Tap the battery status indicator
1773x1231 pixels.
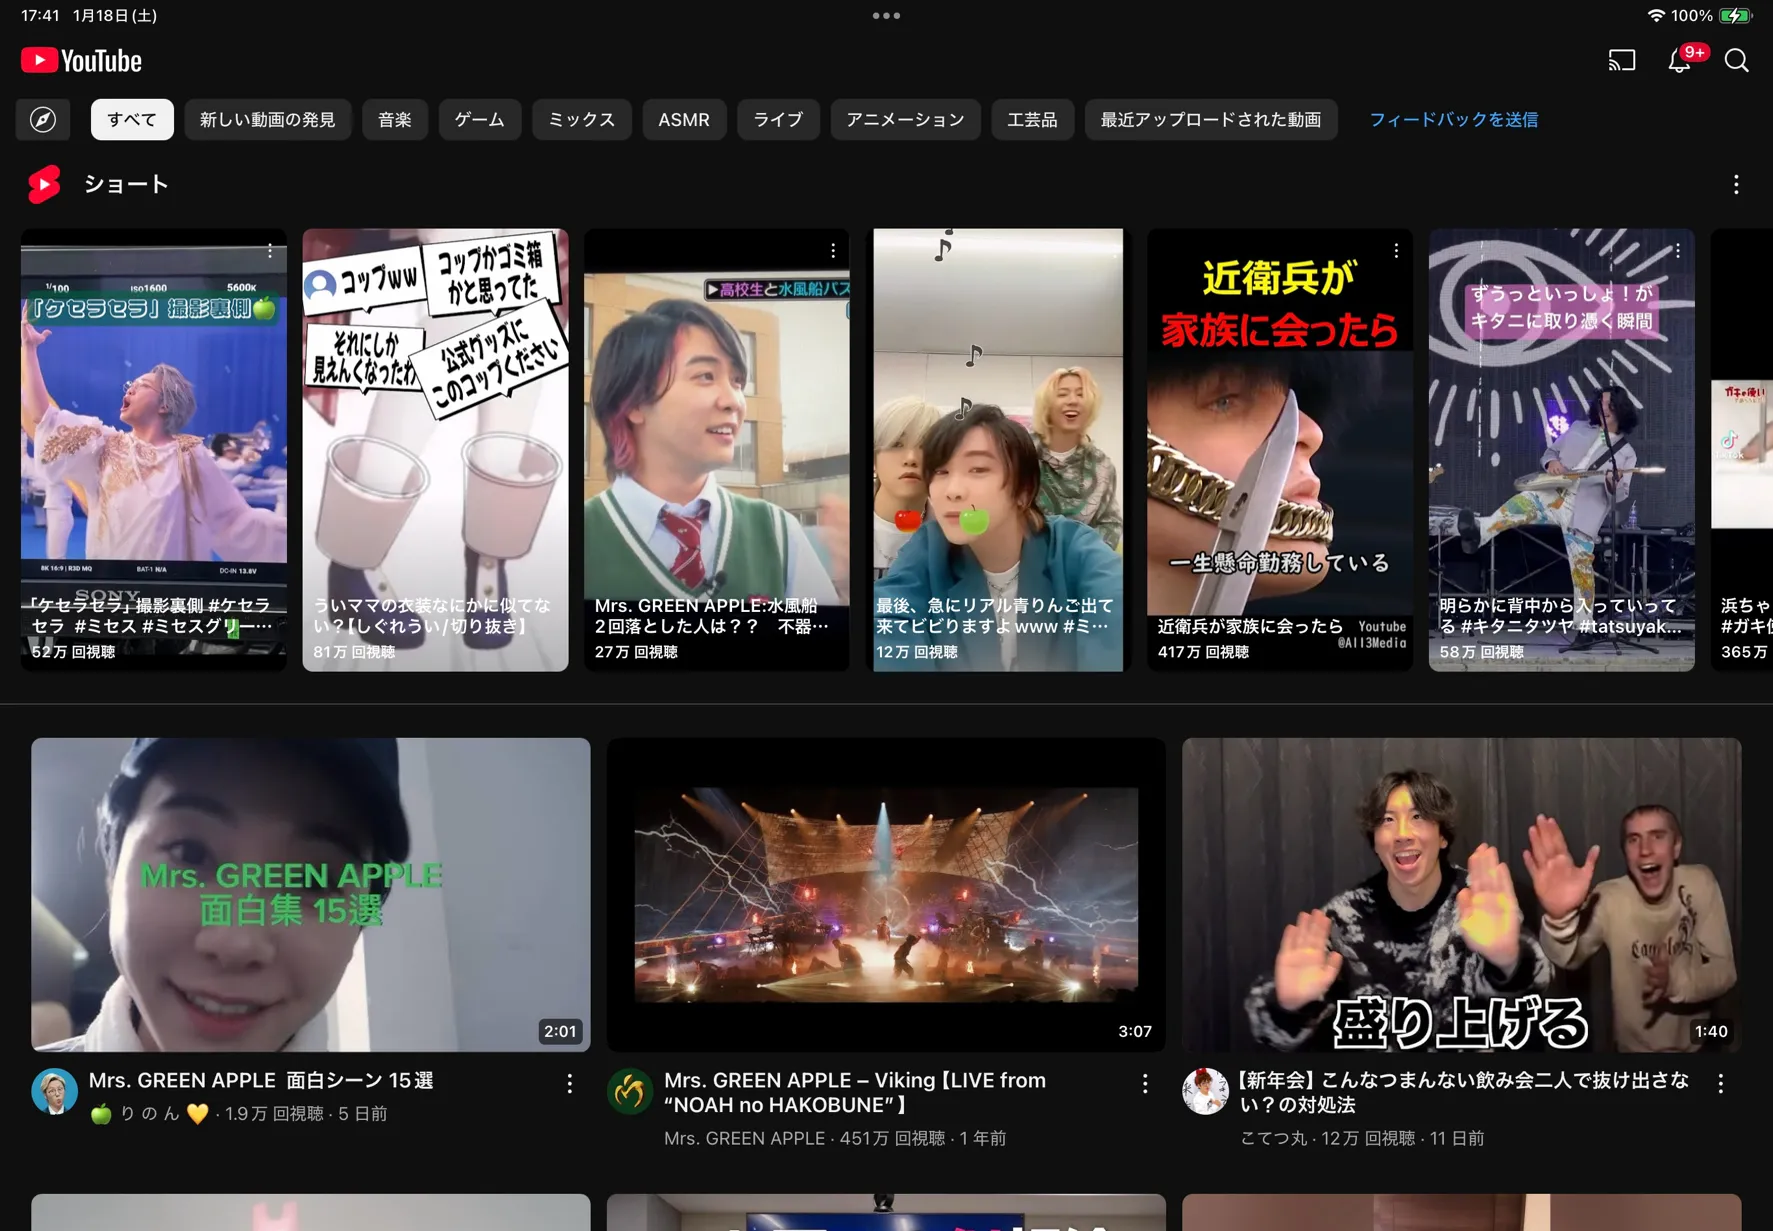[x=1735, y=16]
